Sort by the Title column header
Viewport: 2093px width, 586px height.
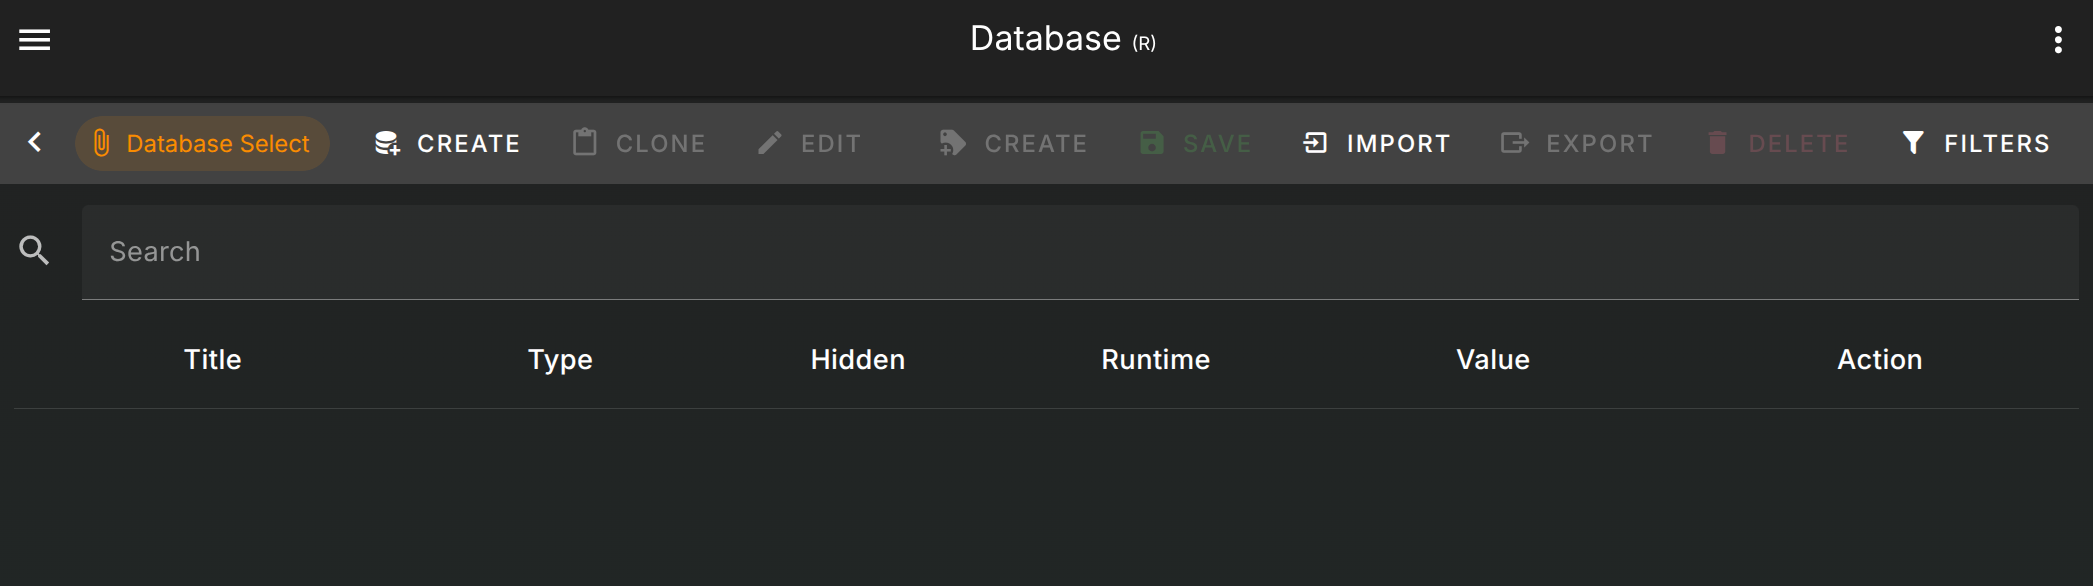(x=212, y=360)
